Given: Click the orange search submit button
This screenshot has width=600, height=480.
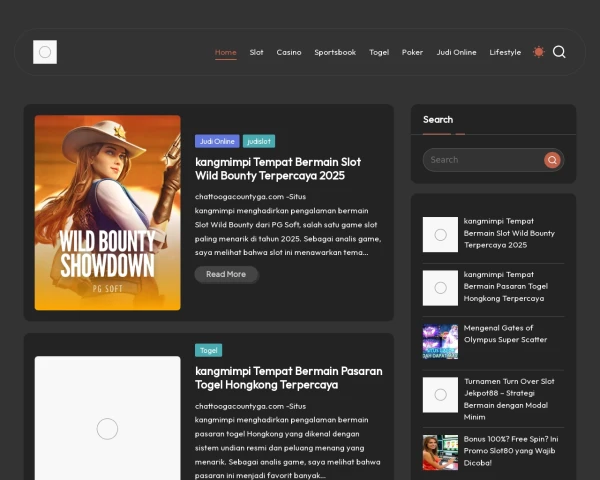Looking at the screenshot, I should pyautogui.click(x=552, y=160).
